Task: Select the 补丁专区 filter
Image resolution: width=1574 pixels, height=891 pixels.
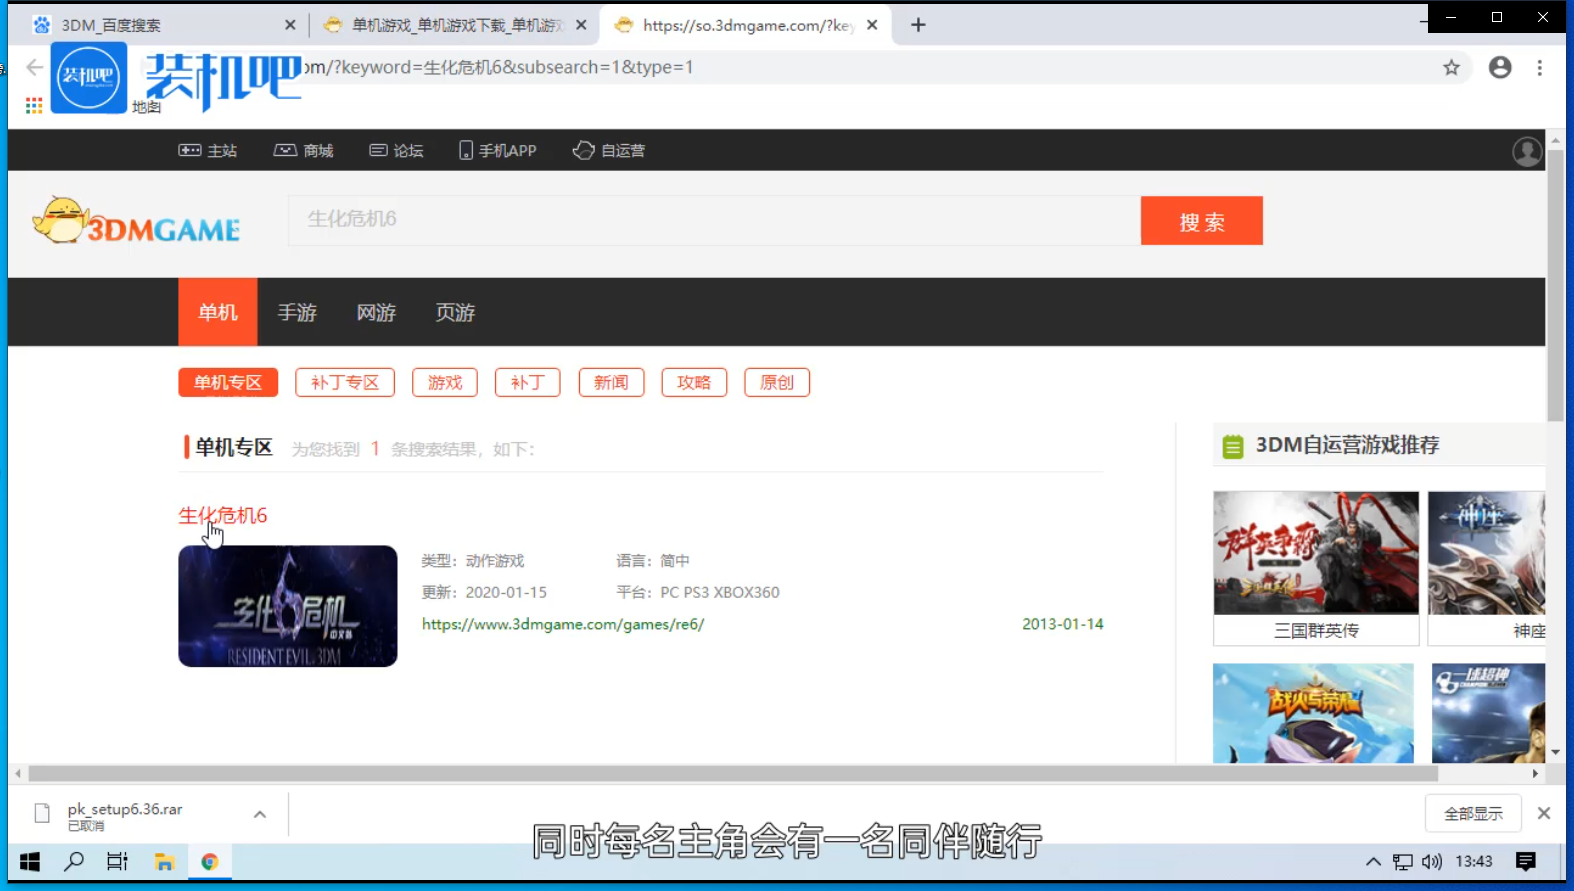Action: [345, 383]
